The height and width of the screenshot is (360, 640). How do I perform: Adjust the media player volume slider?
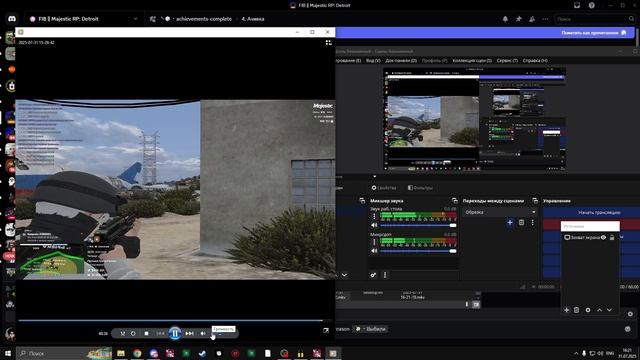point(222,334)
